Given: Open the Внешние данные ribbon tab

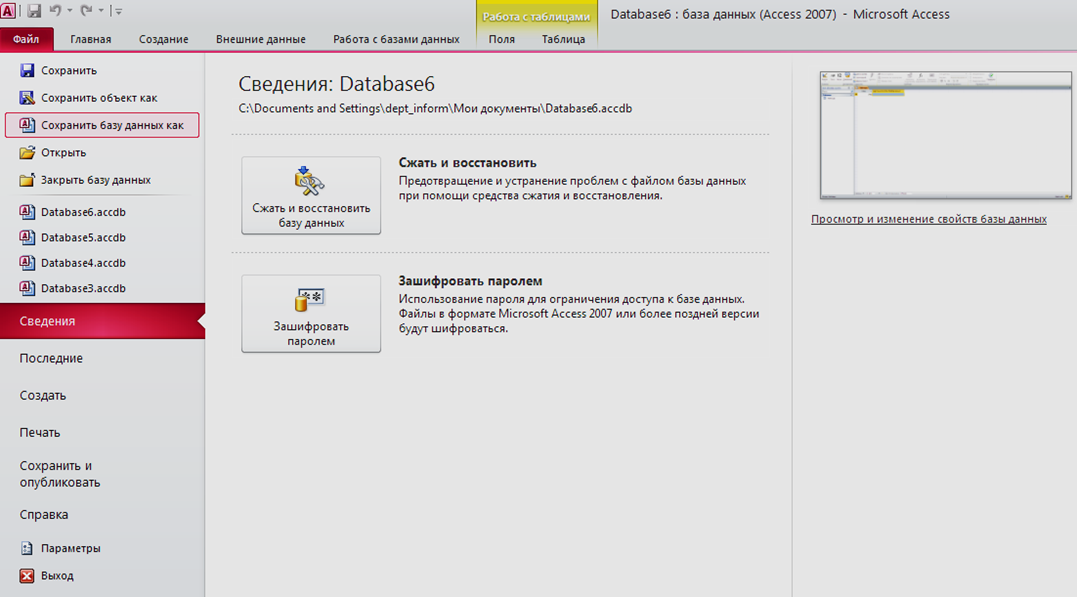Looking at the screenshot, I should pos(260,39).
